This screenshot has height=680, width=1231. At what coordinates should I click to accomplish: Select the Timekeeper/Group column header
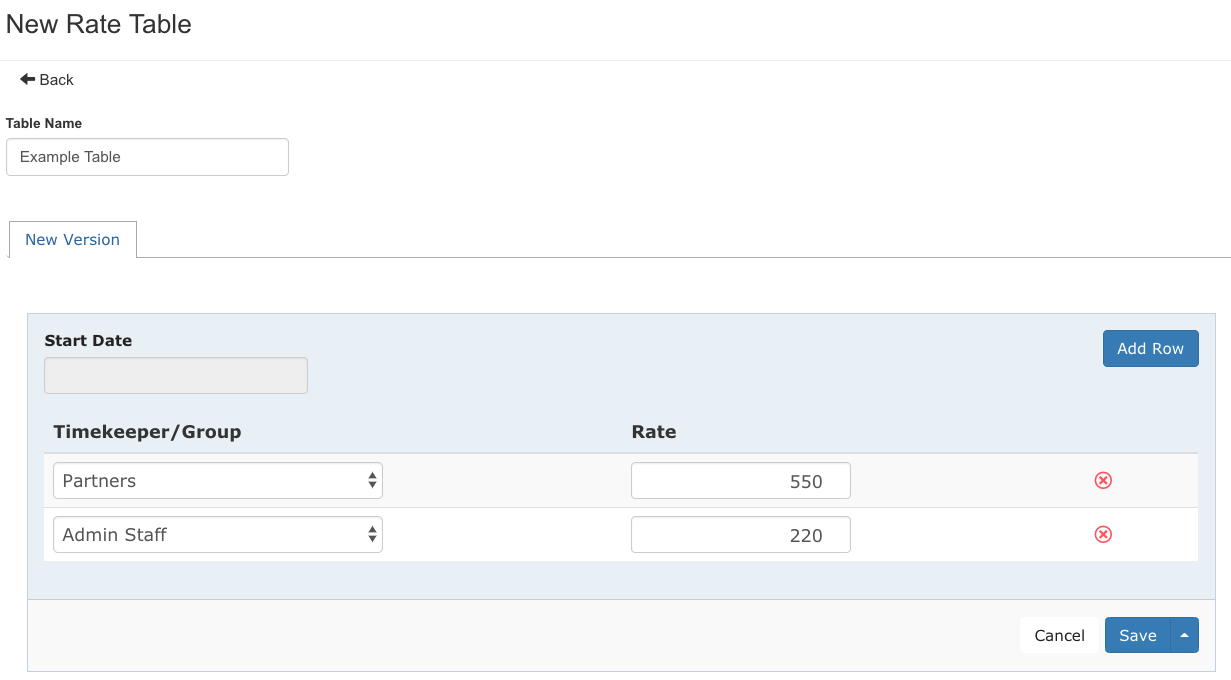146,431
